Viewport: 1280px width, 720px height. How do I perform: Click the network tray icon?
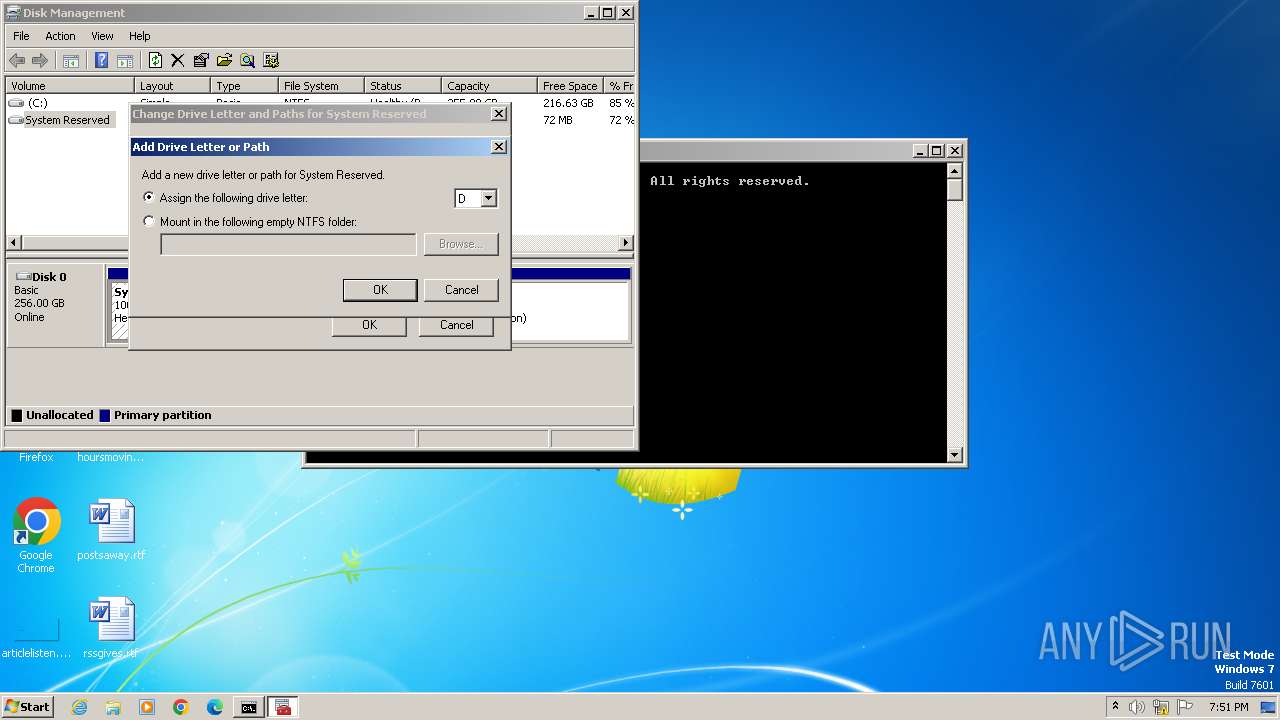point(1161,707)
